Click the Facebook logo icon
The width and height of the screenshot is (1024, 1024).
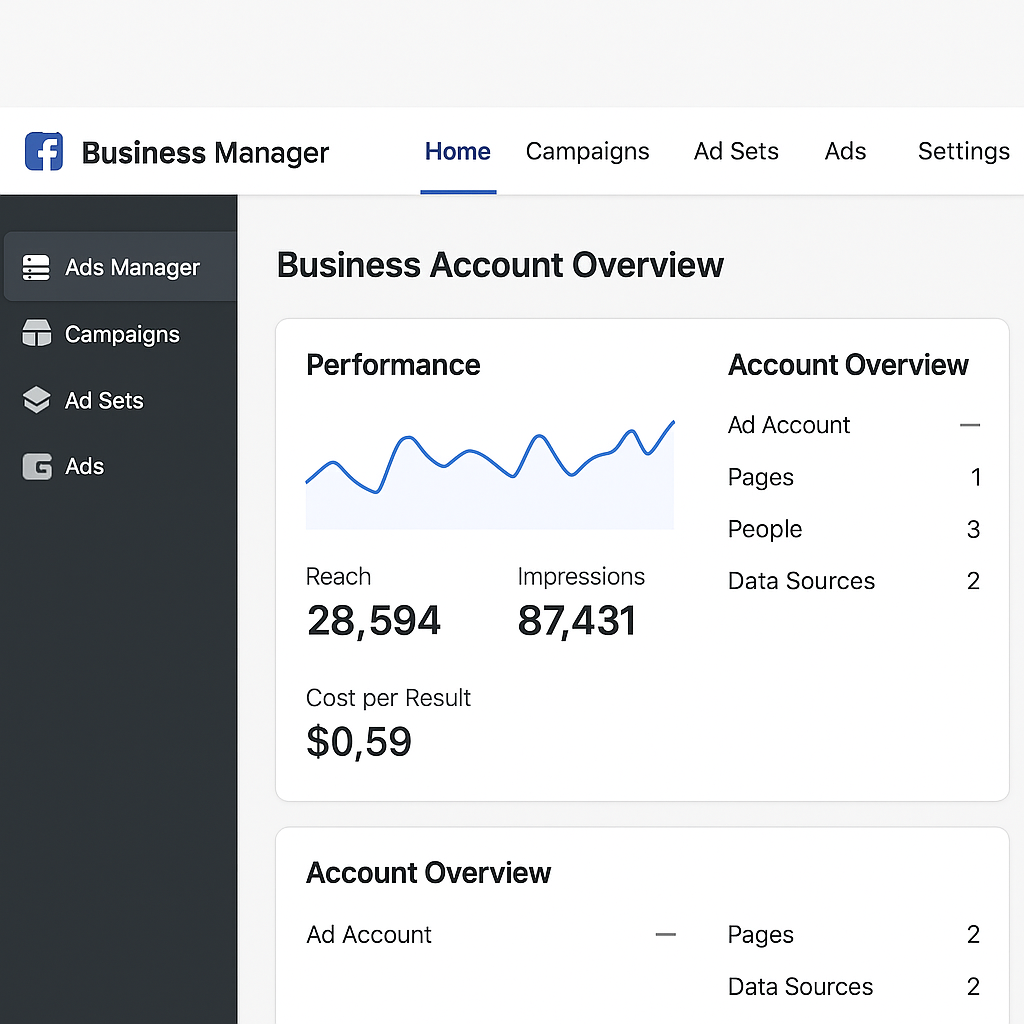[x=44, y=152]
